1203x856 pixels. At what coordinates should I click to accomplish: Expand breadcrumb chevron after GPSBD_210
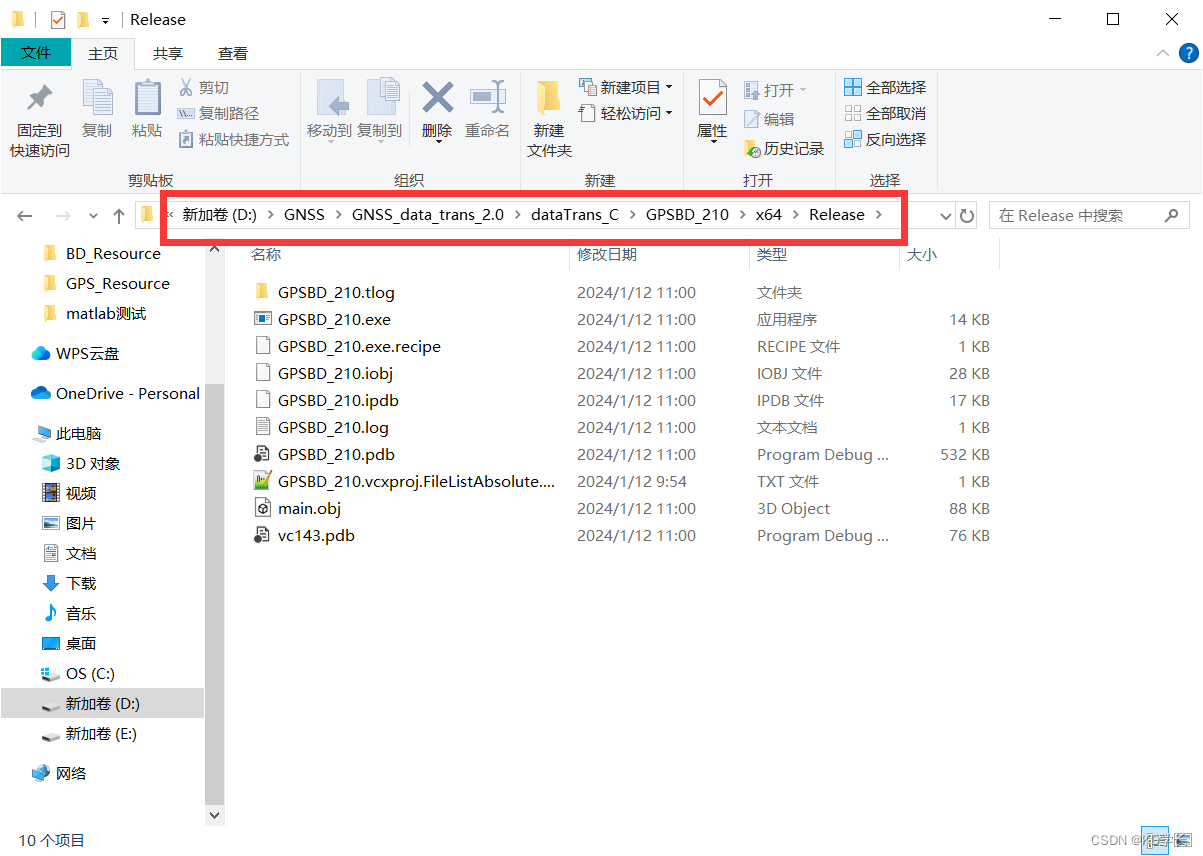pos(740,214)
